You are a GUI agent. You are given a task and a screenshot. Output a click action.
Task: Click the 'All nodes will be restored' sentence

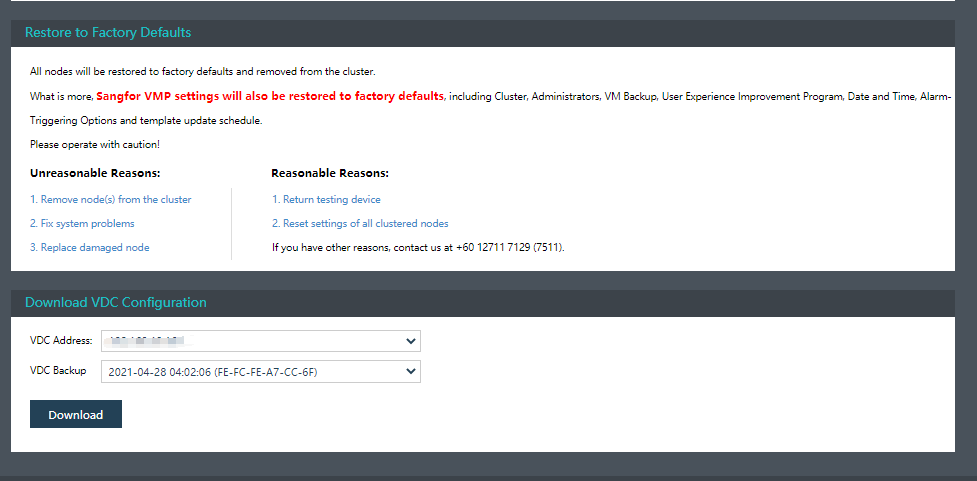[x=203, y=72]
